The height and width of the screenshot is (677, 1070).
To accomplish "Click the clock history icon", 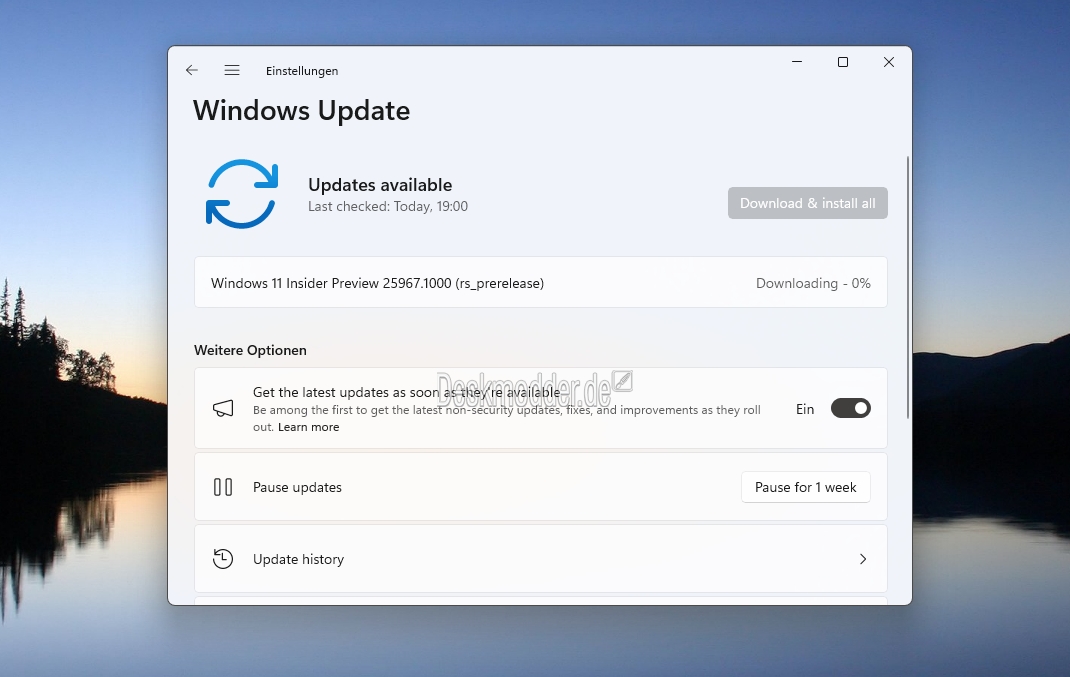I will click(223, 559).
